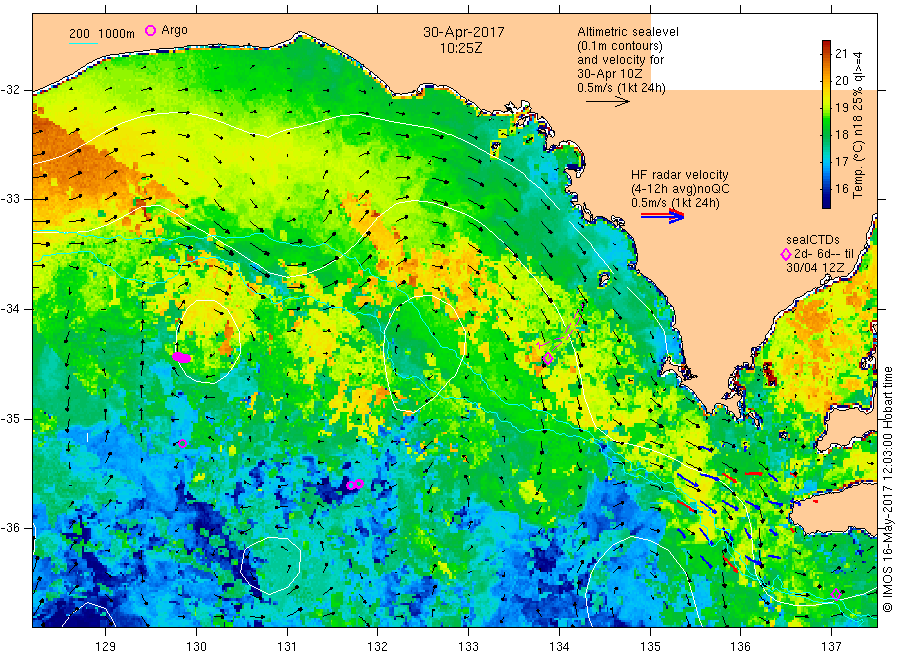900x660 pixels.
Task: Click the magenta sealCTDs diamond legend symbol
Action: pos(786,254)
